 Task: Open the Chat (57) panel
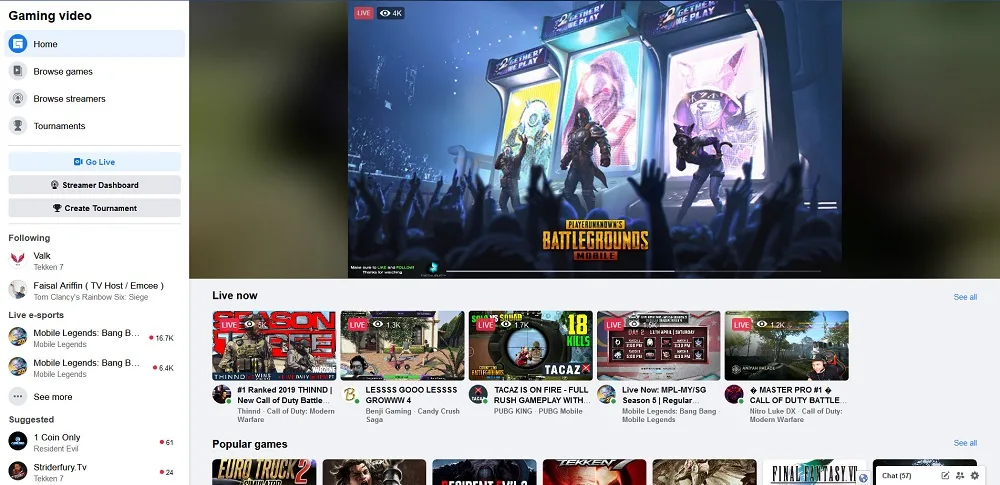click(896, 475)
